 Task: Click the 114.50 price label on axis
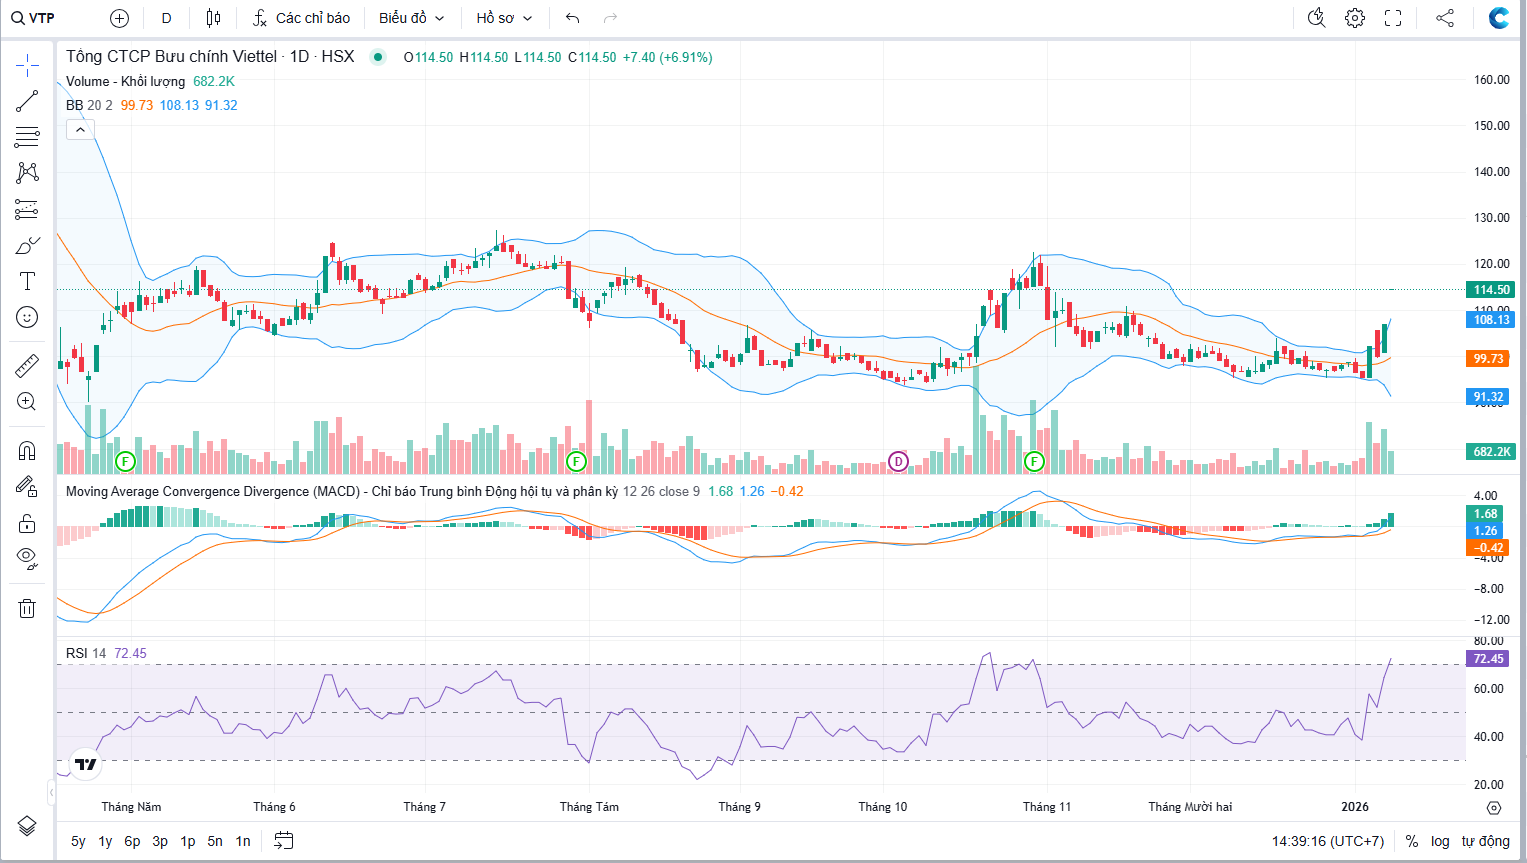[x=1491, y=290]
